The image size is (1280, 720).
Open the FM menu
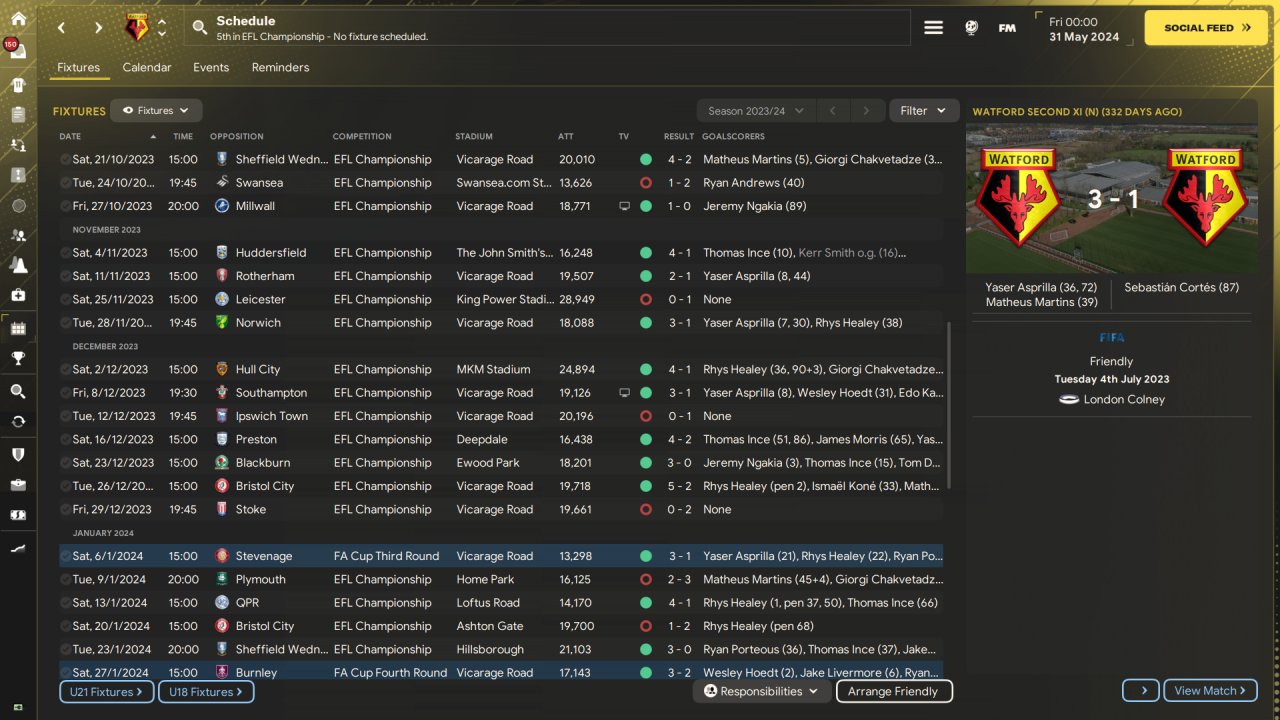pos(1007,28)
